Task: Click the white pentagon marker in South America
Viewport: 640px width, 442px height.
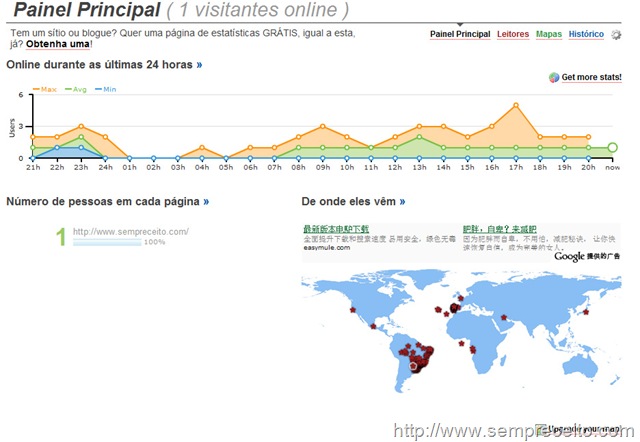Action: click(413, 366)
